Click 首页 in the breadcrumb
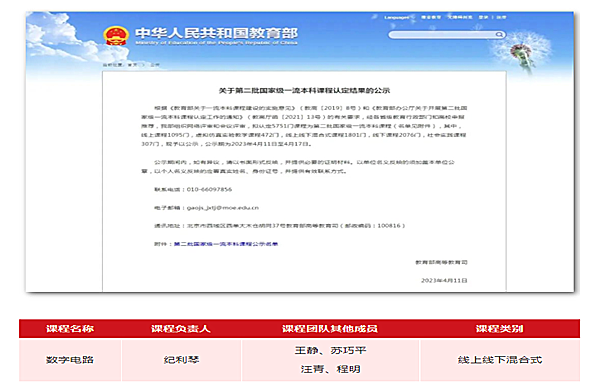The width and height of the screenshot is (600, 390). point(133,65)
